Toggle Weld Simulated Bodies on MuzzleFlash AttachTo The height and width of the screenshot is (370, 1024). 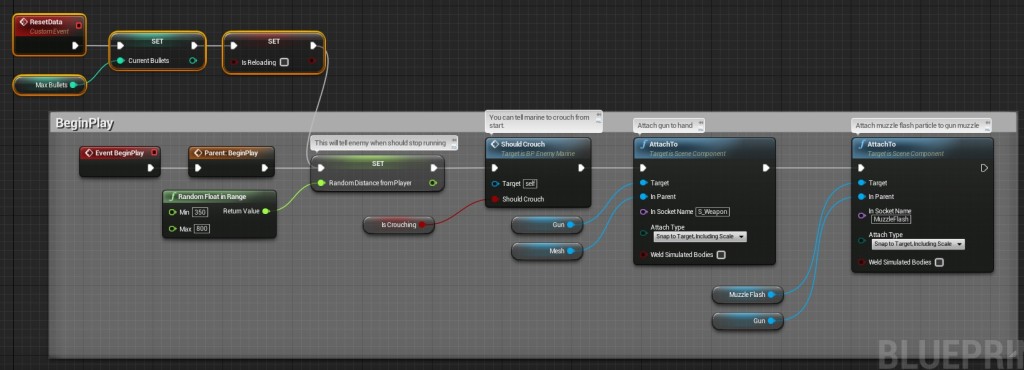939,263
